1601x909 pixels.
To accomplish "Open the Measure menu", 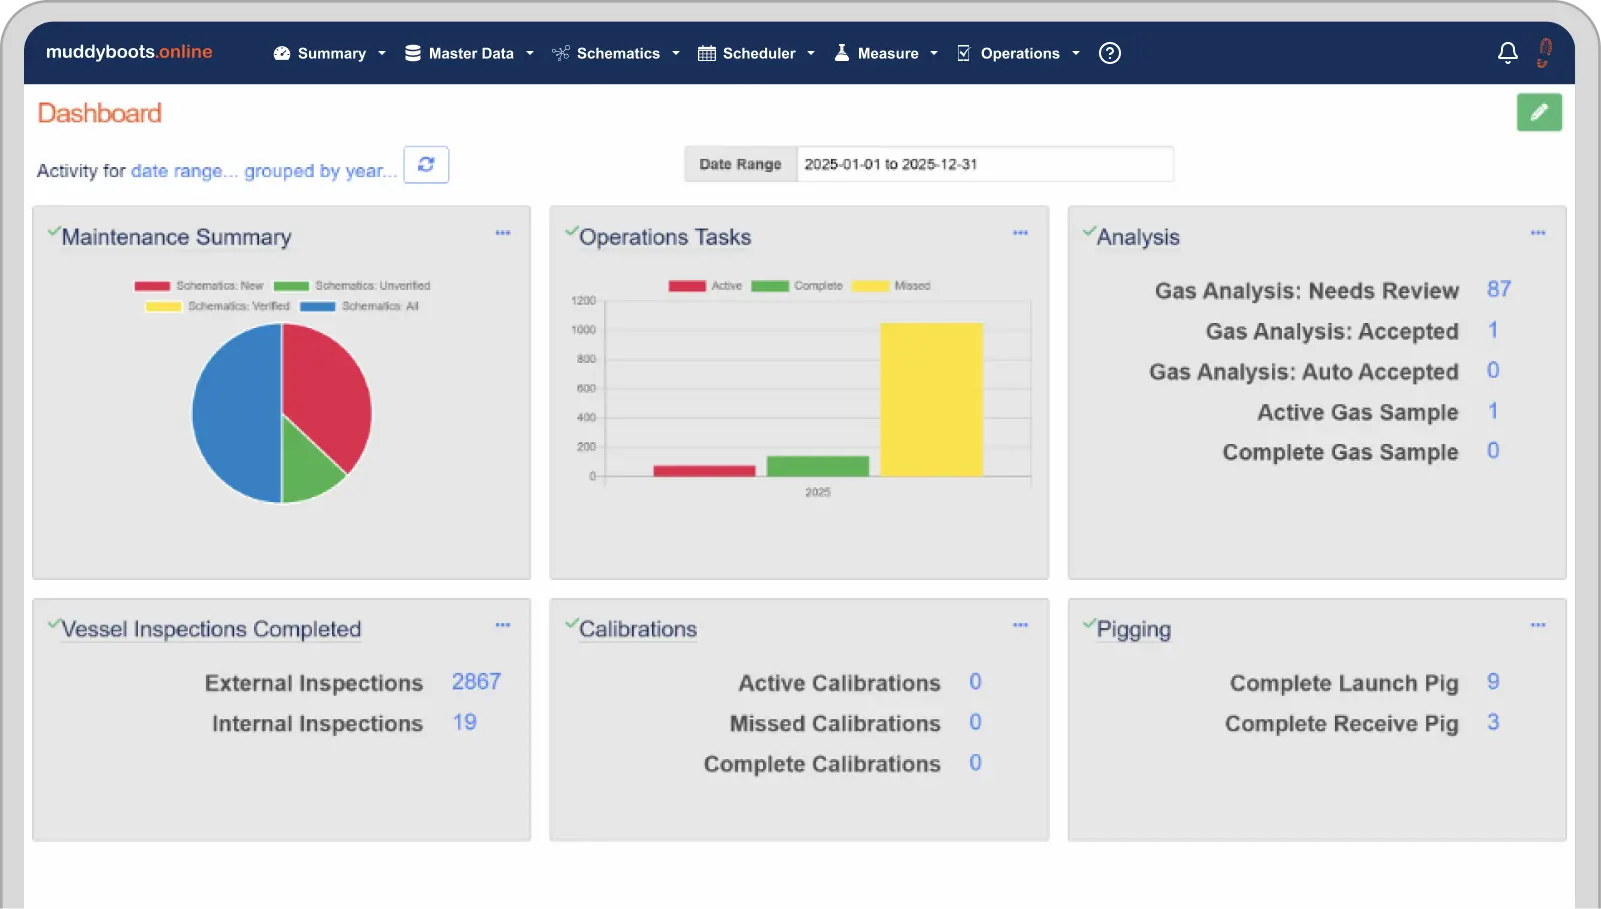I will point(886,54).
